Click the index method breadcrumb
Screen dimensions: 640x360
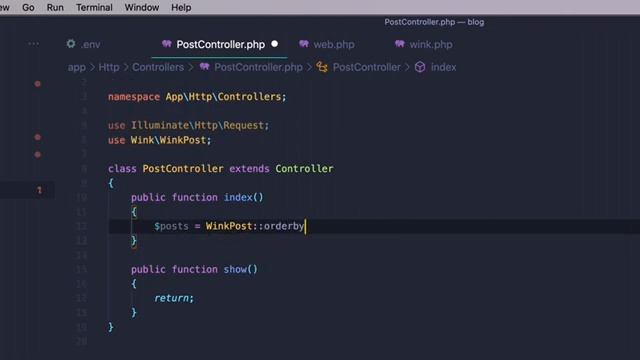[x=443, y=67]
